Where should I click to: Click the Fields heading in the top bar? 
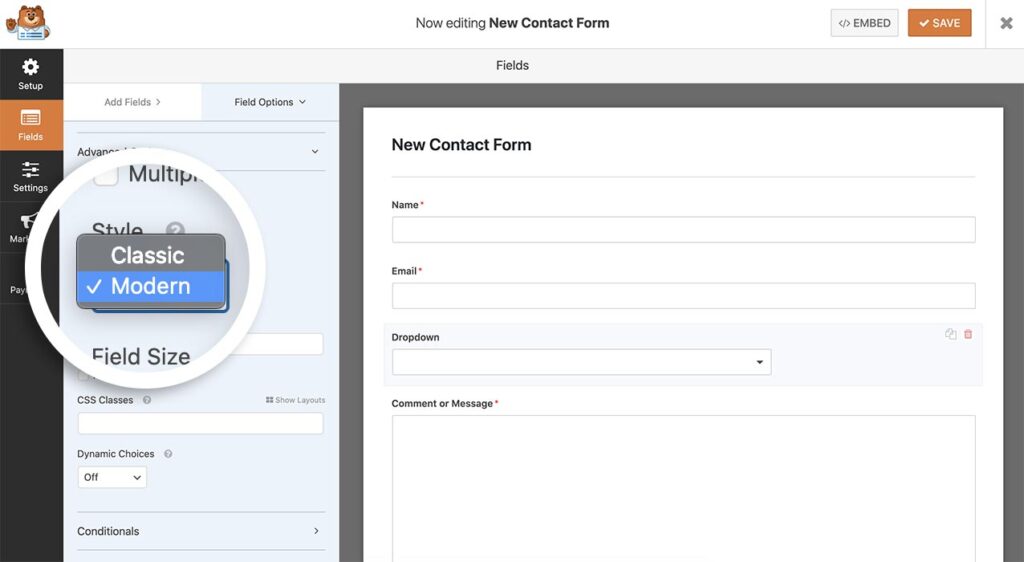pyautogui.click(x=512, y=65)
